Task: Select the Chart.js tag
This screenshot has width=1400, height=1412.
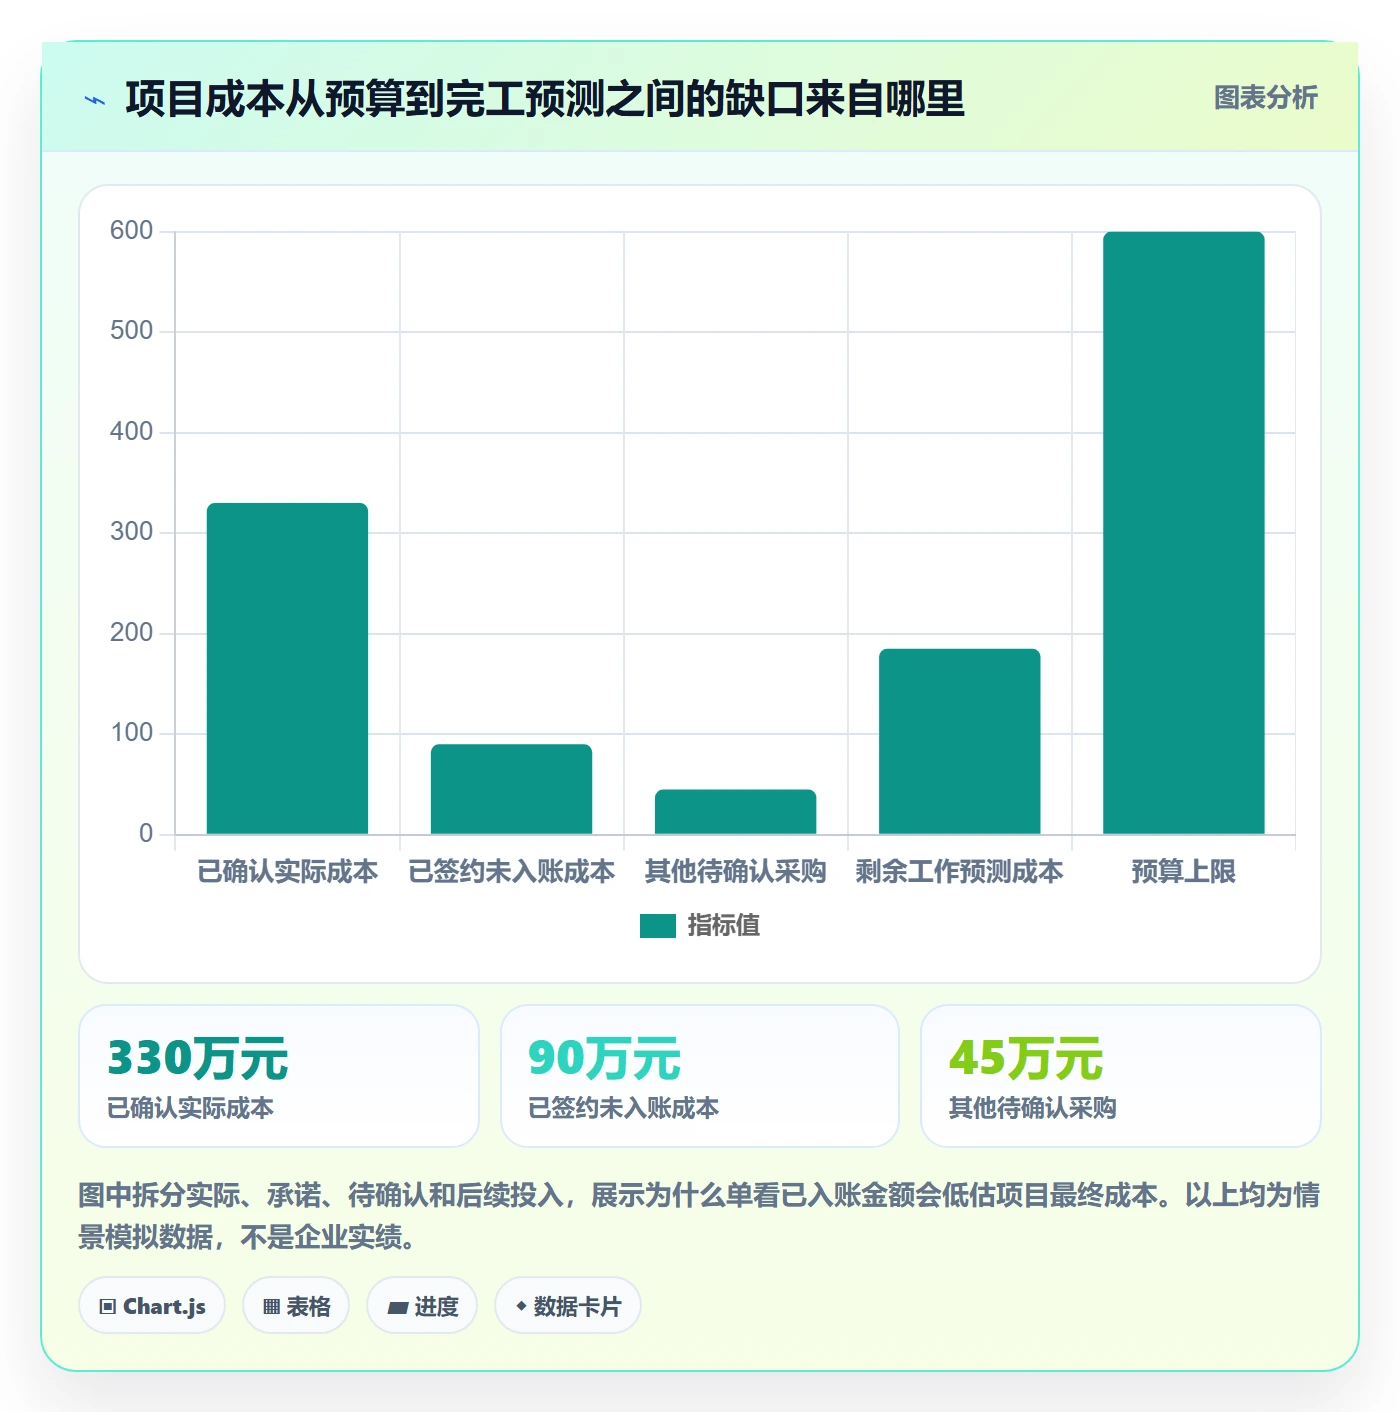Action: (x=152, y=1306)
